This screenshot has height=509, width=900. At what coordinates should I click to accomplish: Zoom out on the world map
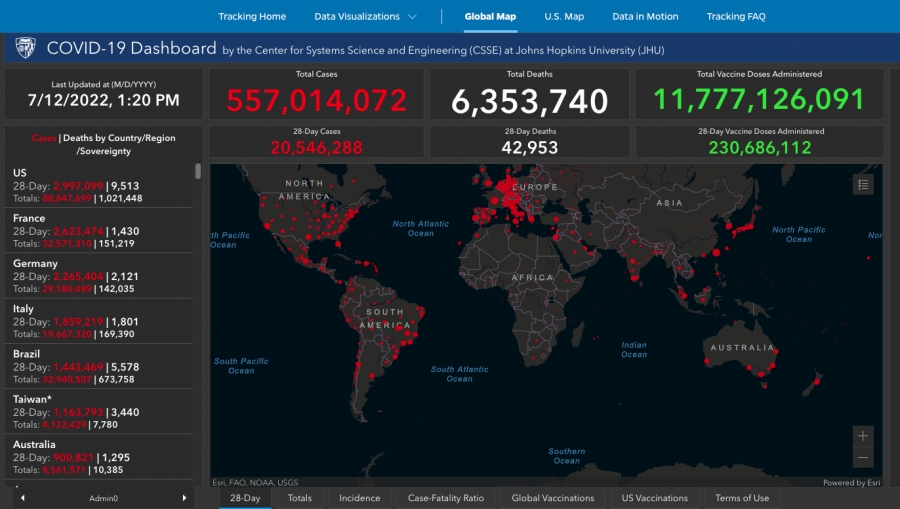point(863,458)
